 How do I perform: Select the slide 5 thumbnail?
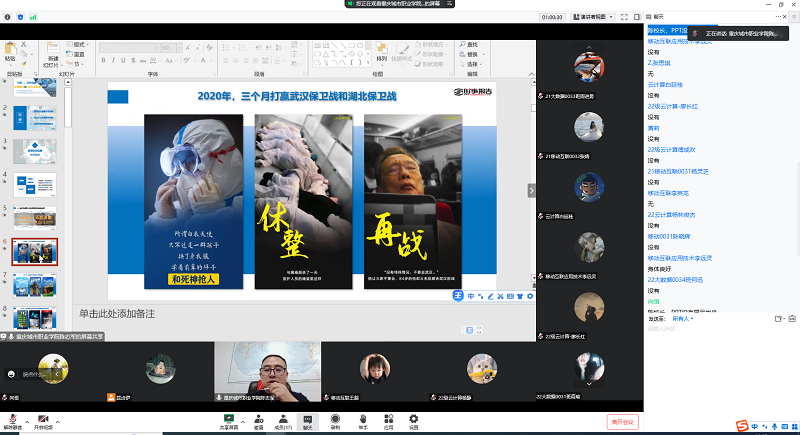pyautogui.click(x=34, y=216)
